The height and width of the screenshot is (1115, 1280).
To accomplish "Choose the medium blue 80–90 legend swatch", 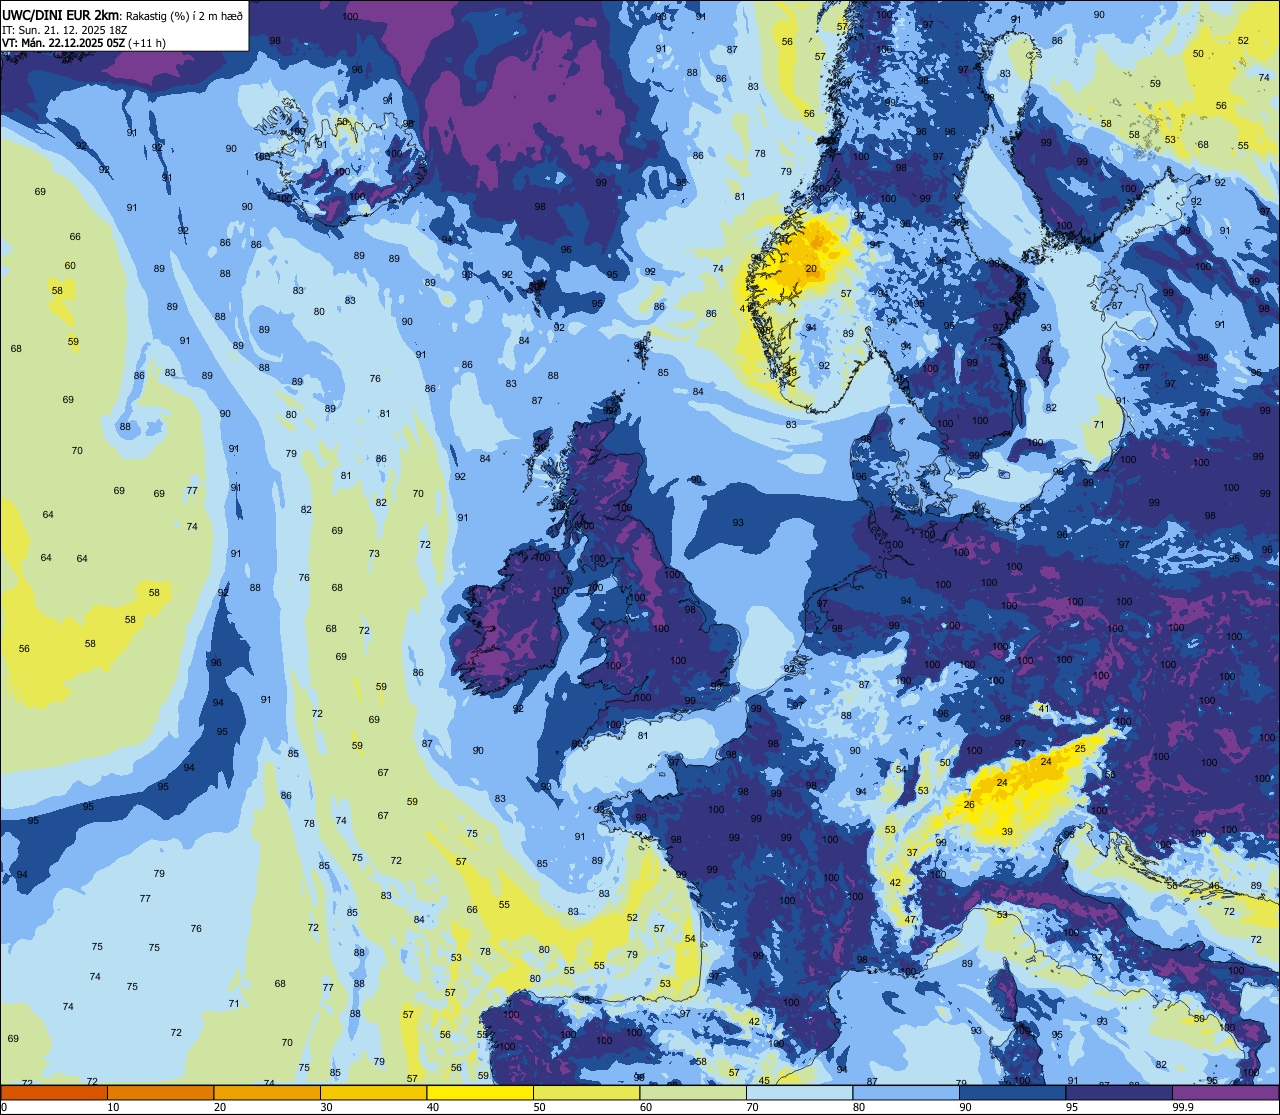I will [x=906, y=1092].
